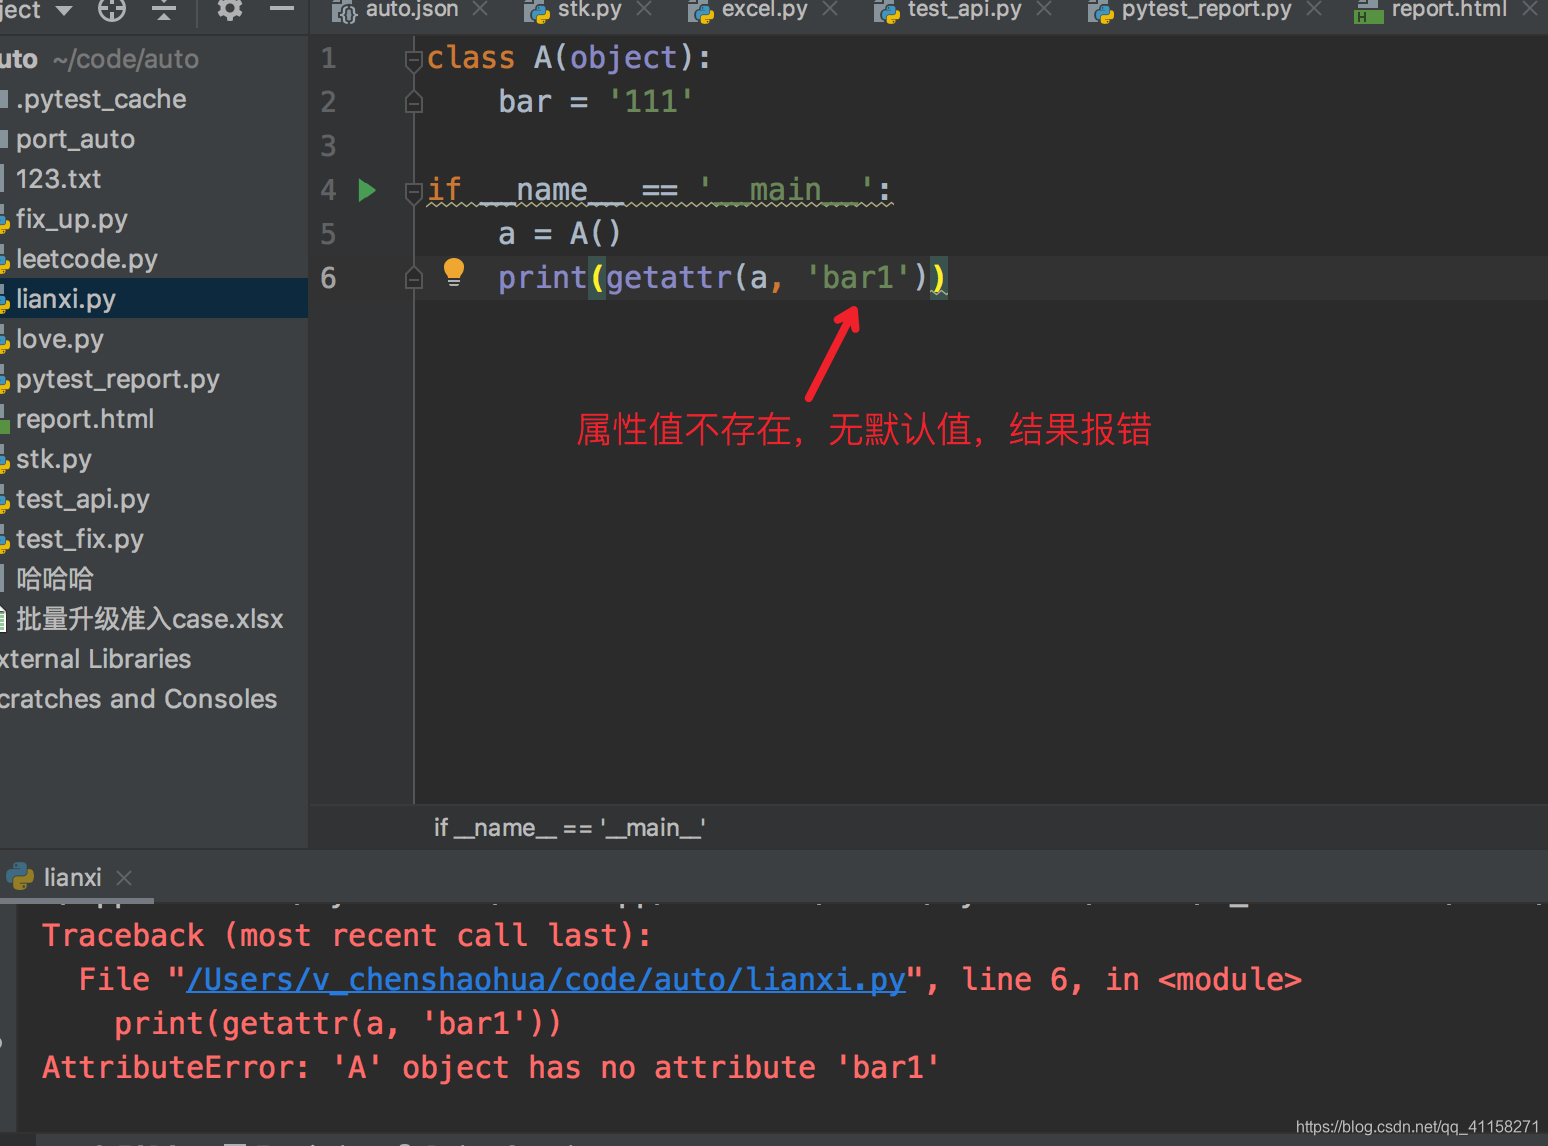Viewport: 1548px width, 1146px height.
Task: Close the stk.py tab
Action: click(644, 9)
